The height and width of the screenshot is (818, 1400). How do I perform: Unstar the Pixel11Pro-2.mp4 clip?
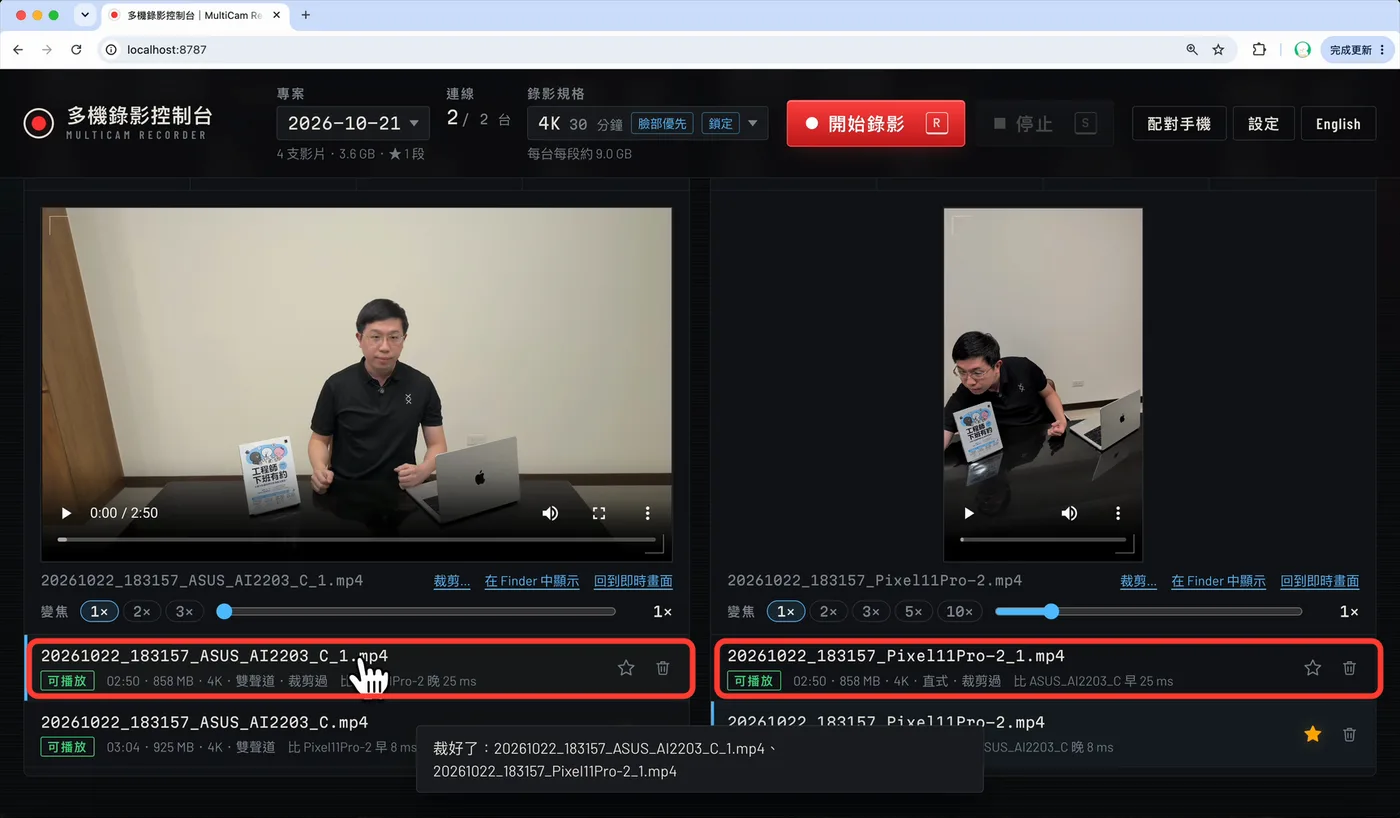[x=1313, y=734]
